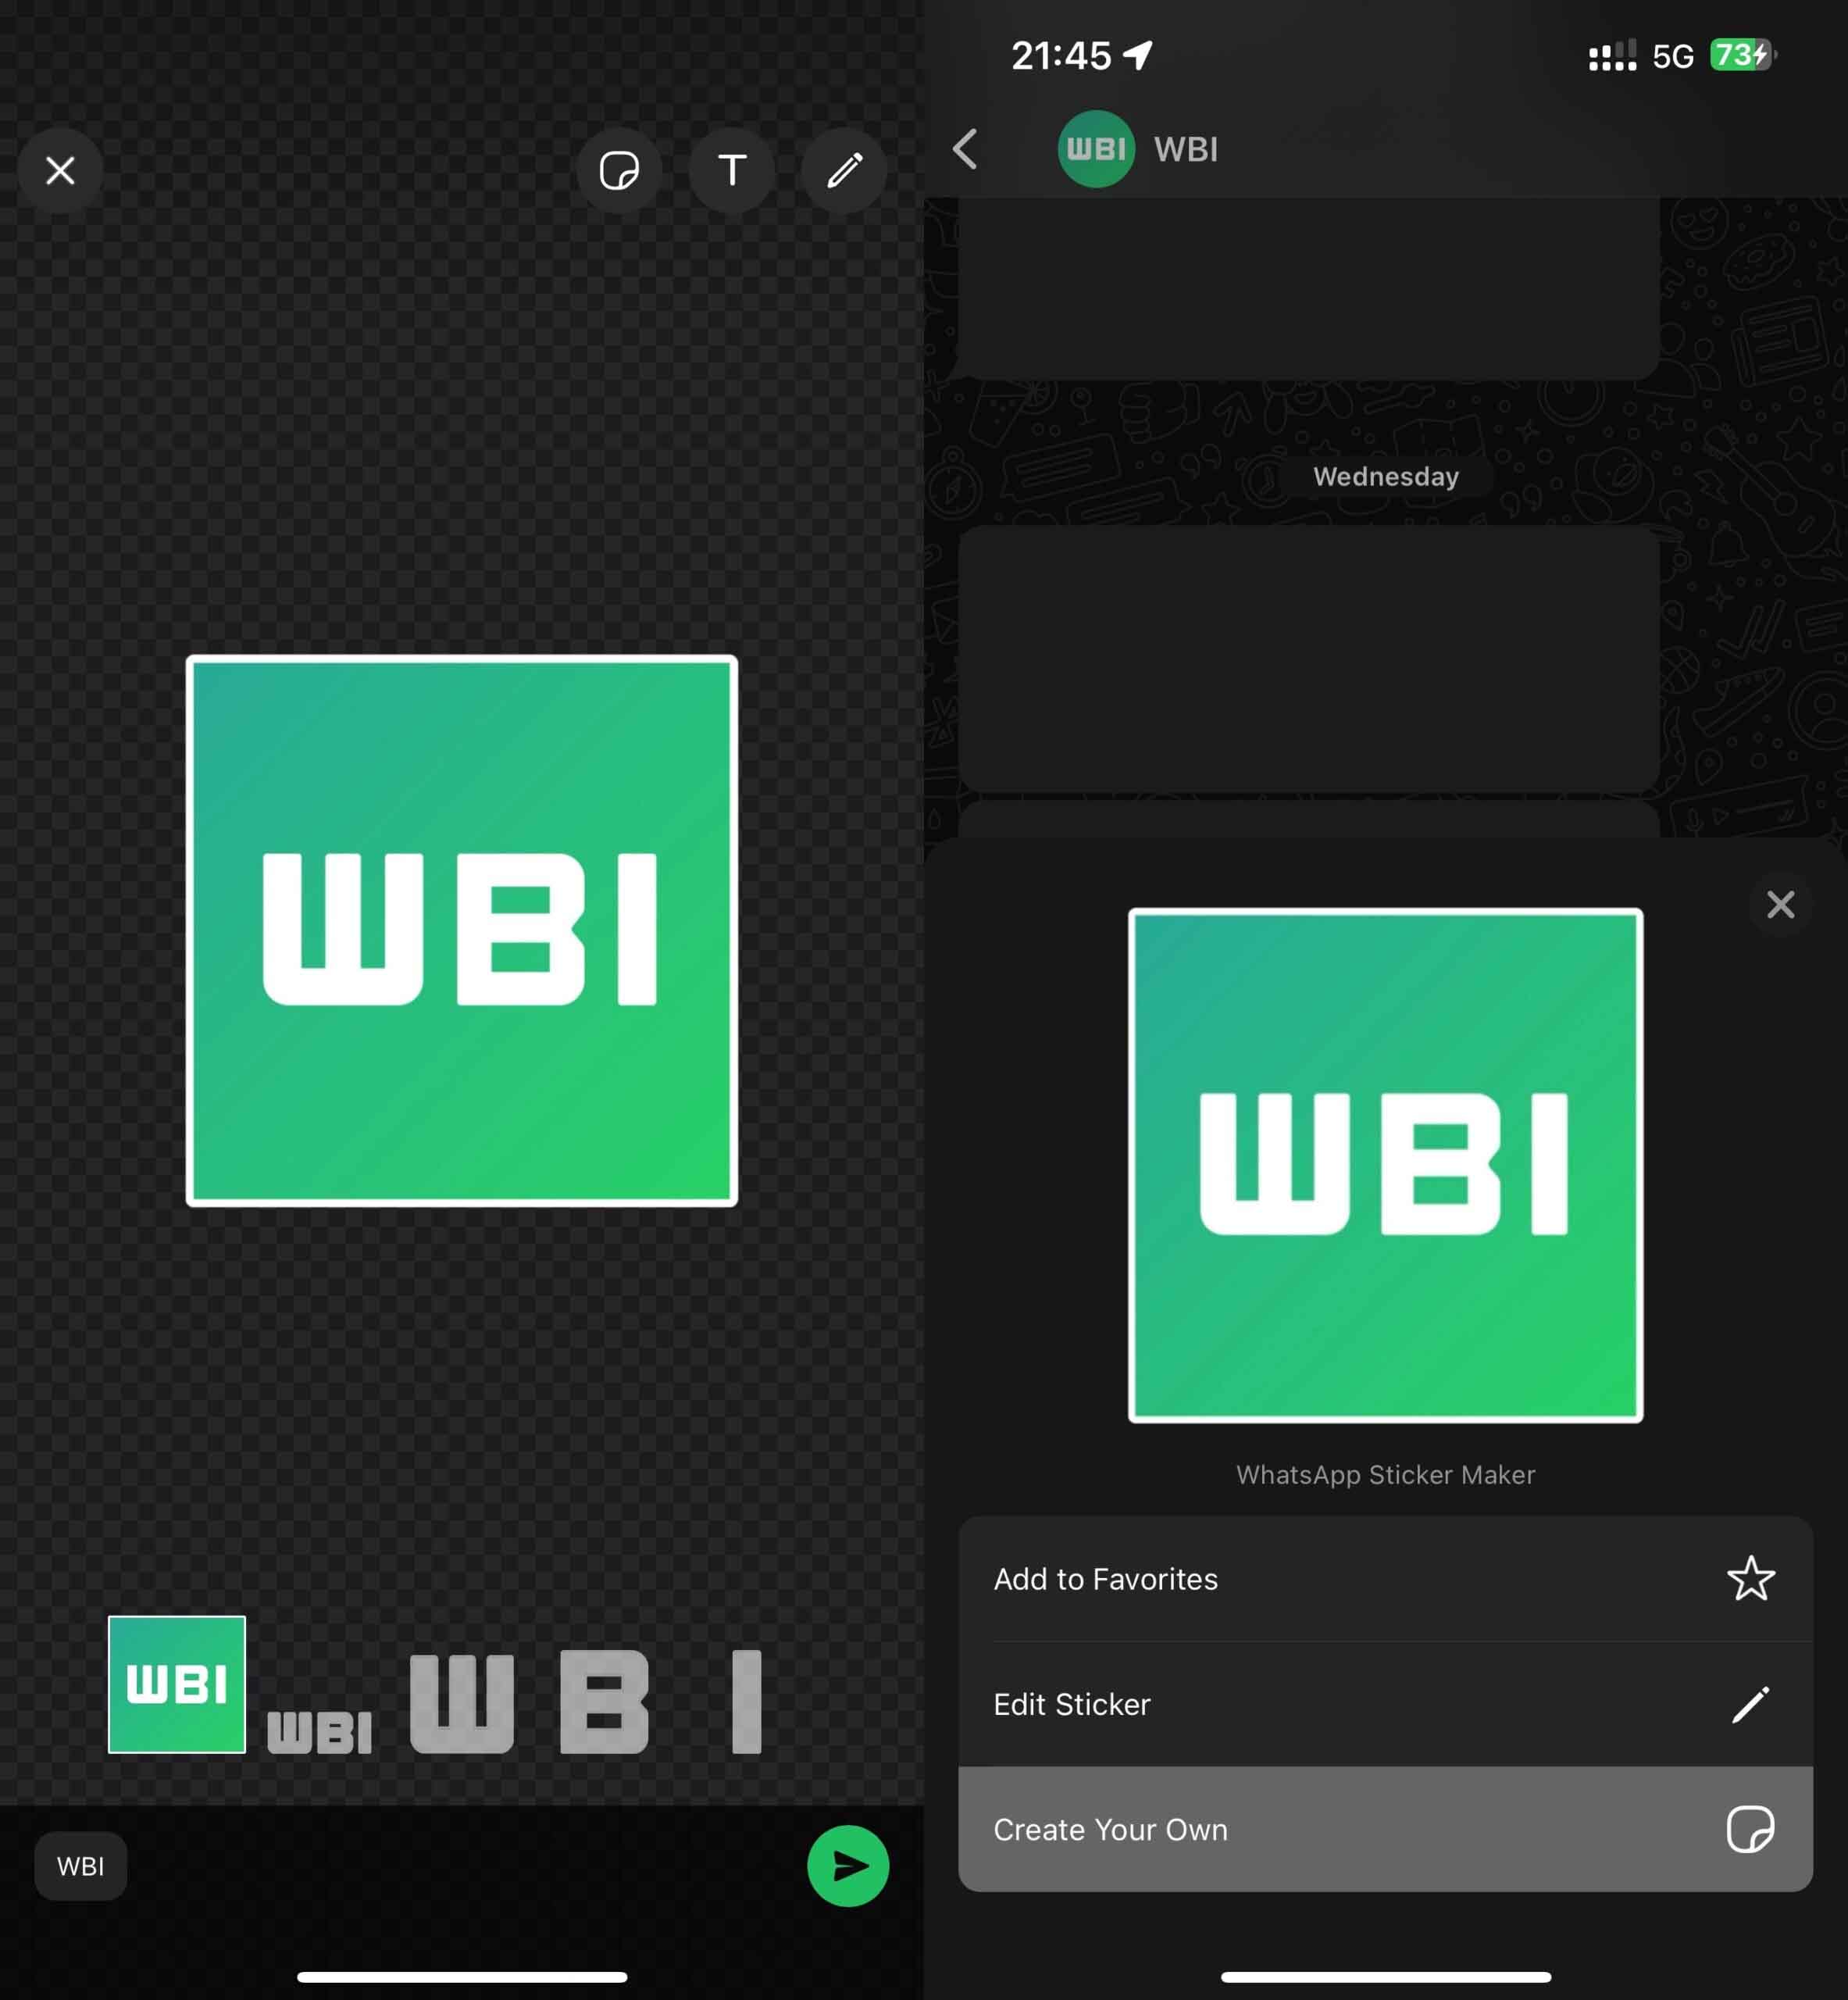Viewport: 1848px width, 2000px height.
Task: Select the sticker tool icon
Action: [x=622, y=171]
